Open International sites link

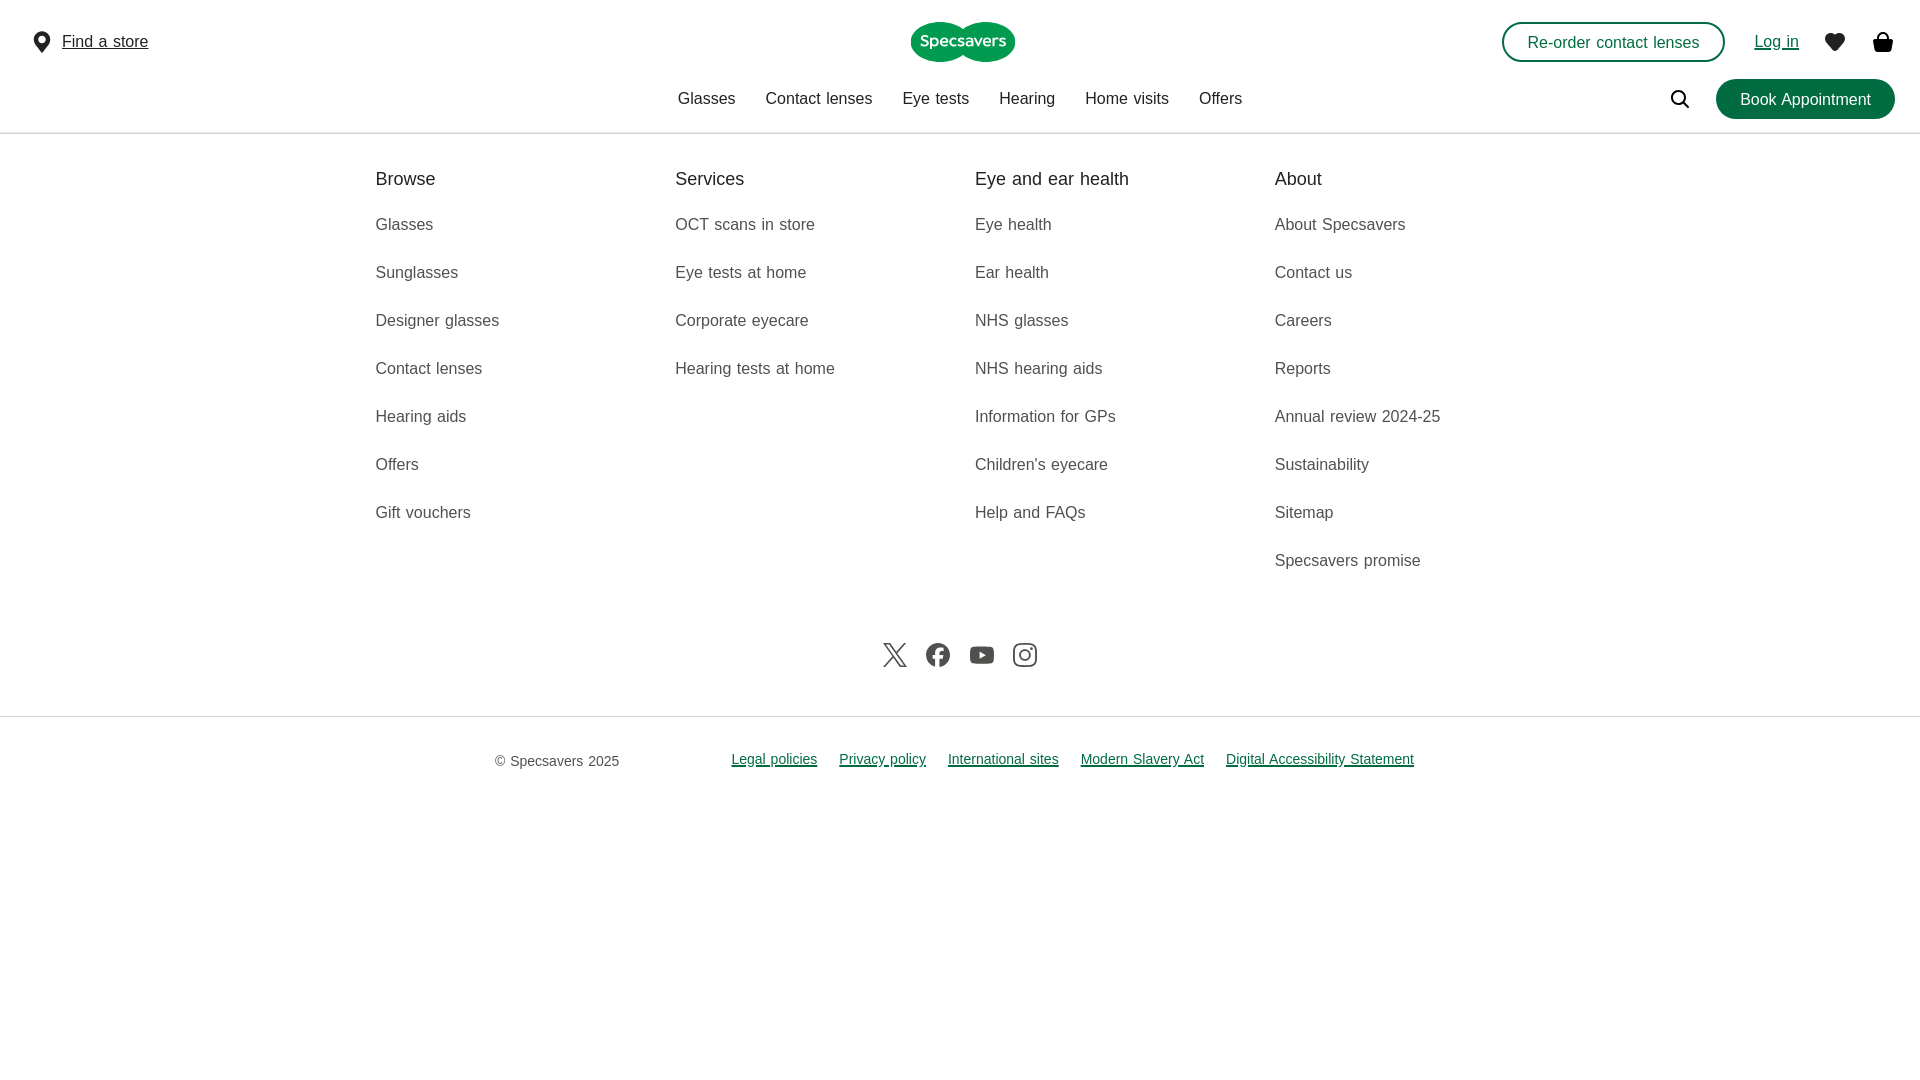(x=1002, y=760)
